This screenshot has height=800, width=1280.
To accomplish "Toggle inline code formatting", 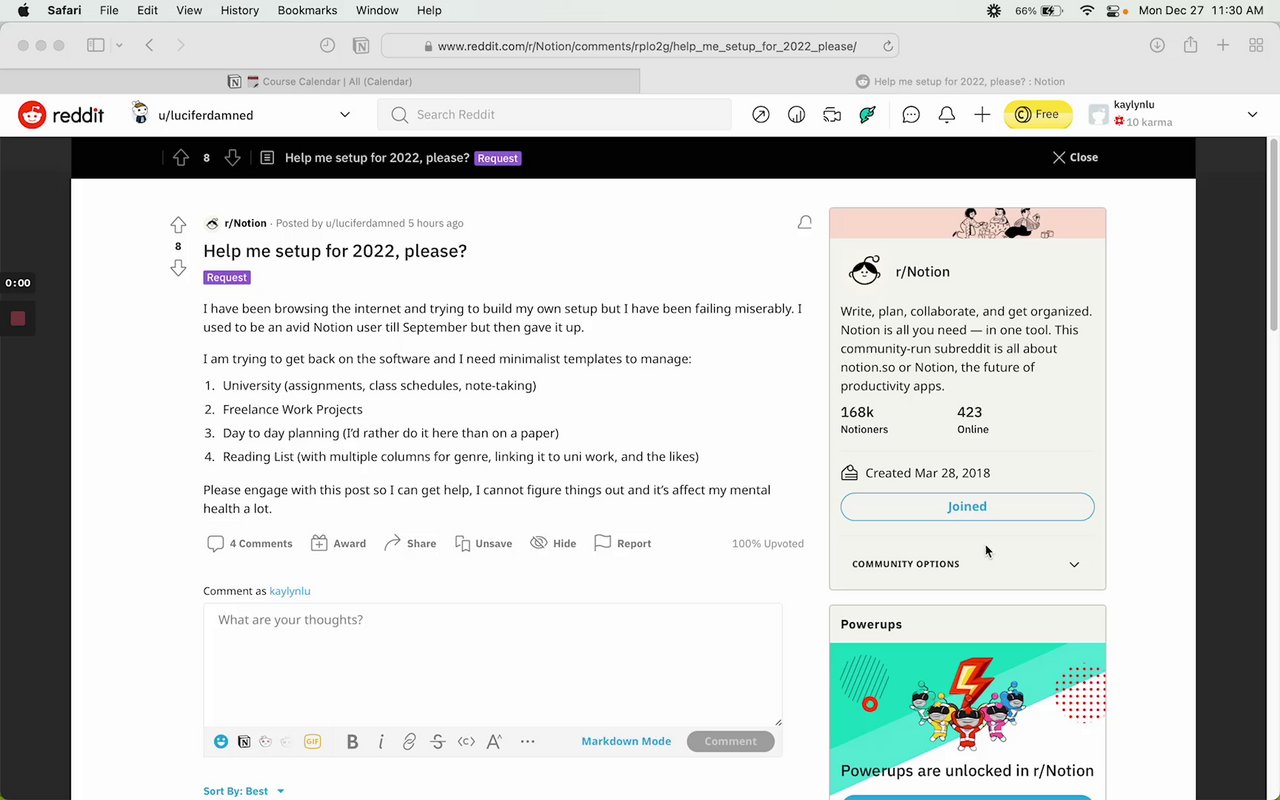I will (466, 742).
